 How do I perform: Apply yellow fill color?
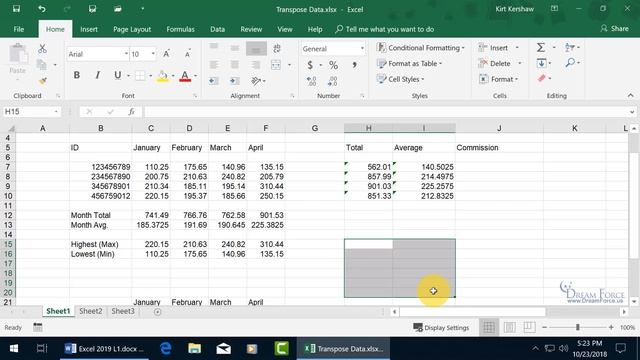coord(162,76)
